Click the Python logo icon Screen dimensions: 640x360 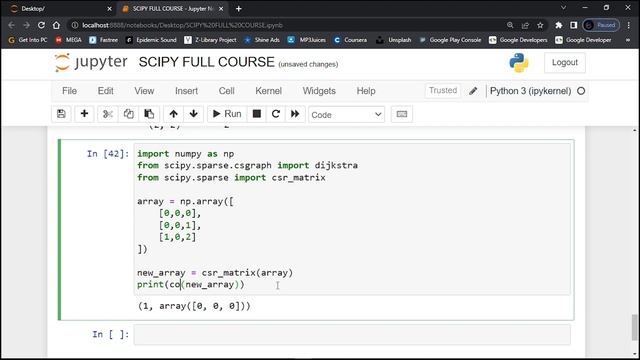[519, 62]
